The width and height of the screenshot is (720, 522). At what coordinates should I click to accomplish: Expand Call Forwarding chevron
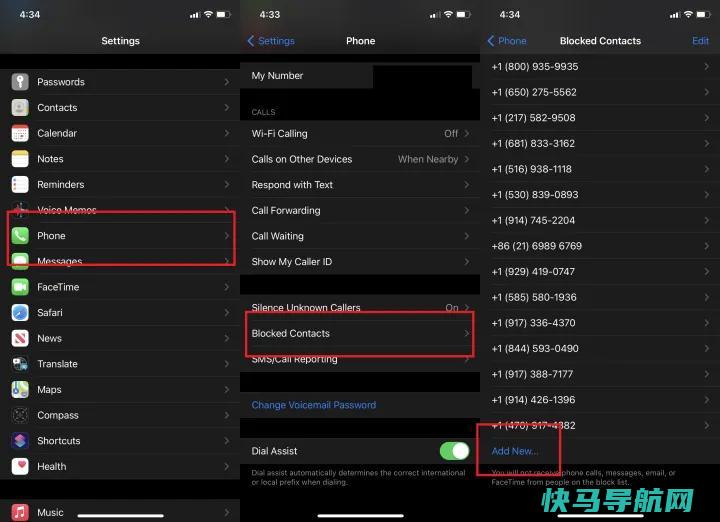[467, 210]
